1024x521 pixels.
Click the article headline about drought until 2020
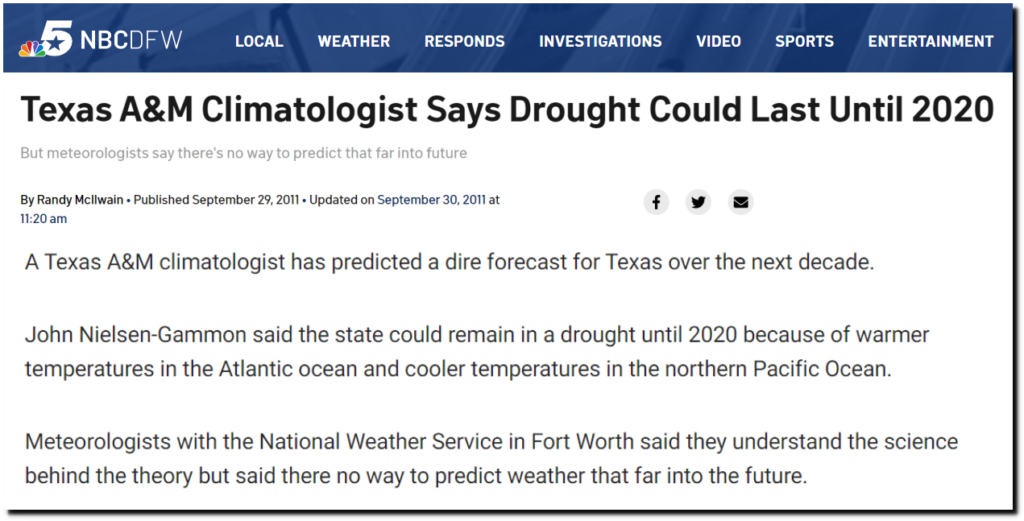(x=507, y=109)
